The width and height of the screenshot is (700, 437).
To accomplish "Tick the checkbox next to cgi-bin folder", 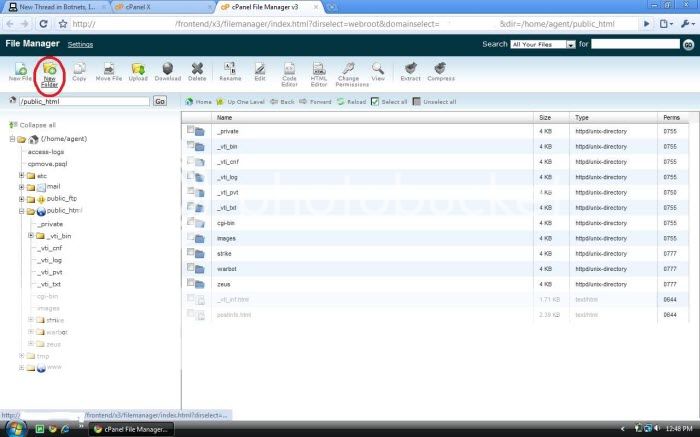I will [190, 223].
